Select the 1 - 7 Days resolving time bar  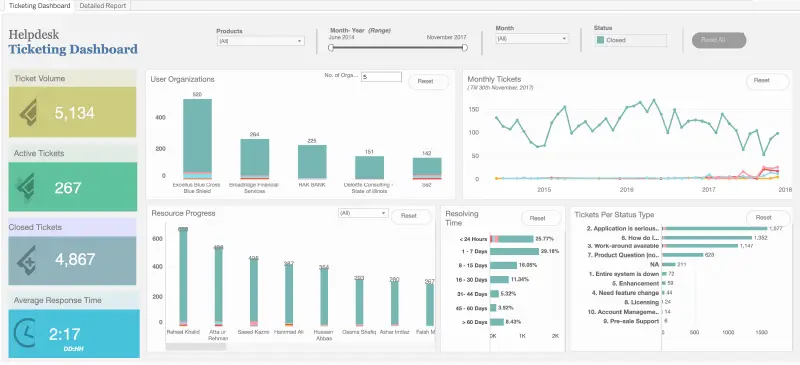tap(514, 251)
